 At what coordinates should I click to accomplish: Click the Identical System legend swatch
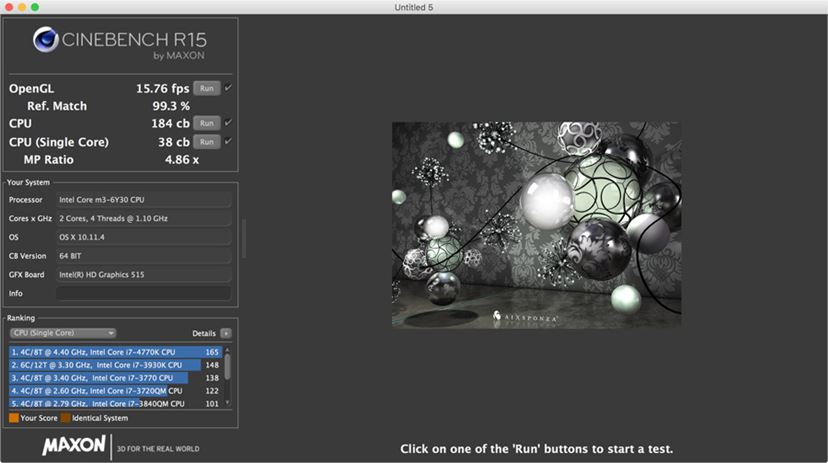pyautogui.click(x=65, y=418)
